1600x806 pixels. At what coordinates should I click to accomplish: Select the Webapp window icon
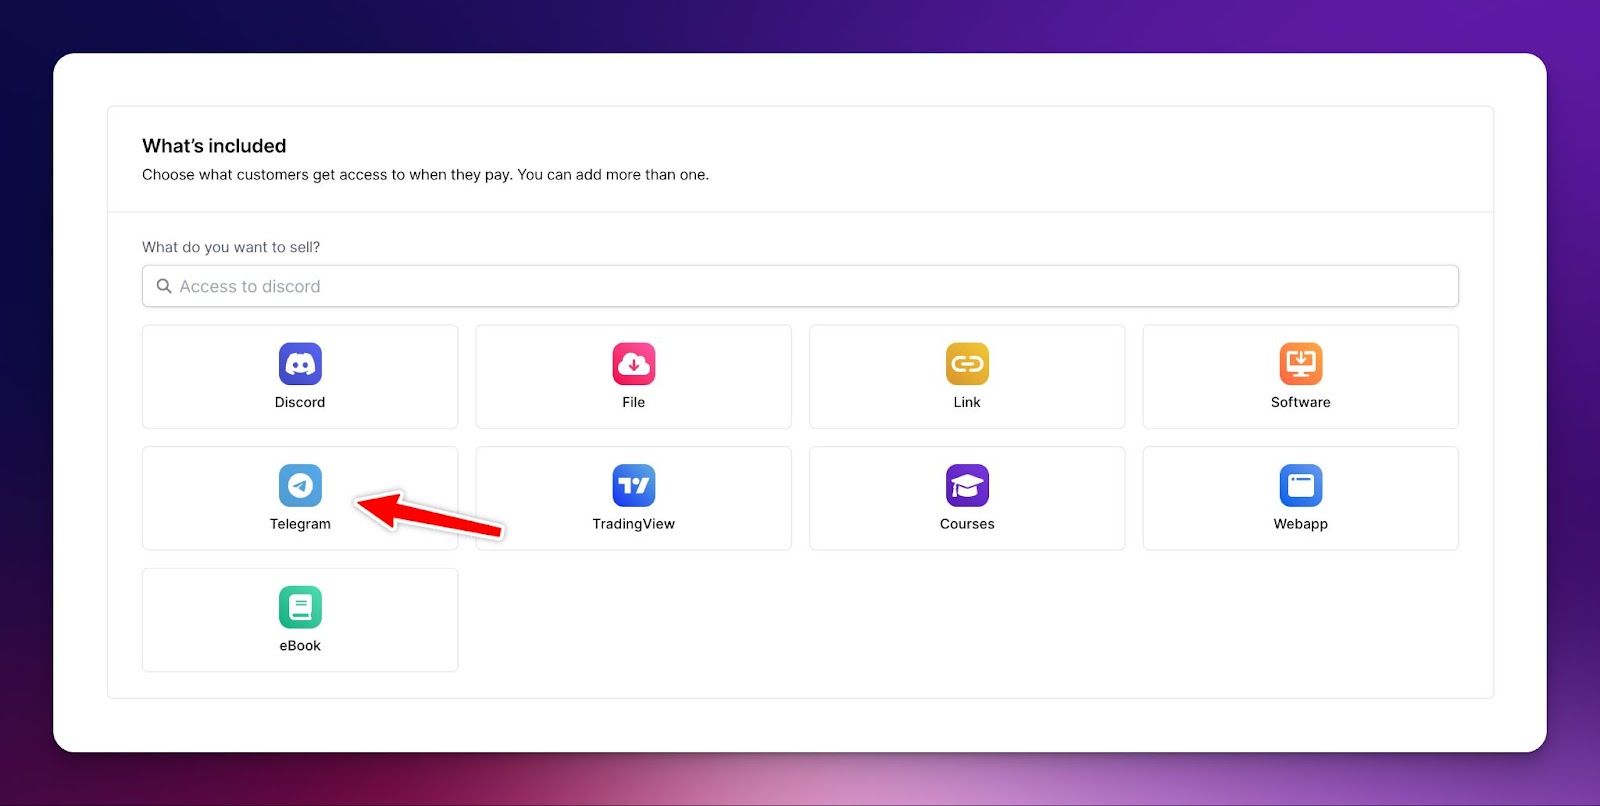[x=1301, y=486]
